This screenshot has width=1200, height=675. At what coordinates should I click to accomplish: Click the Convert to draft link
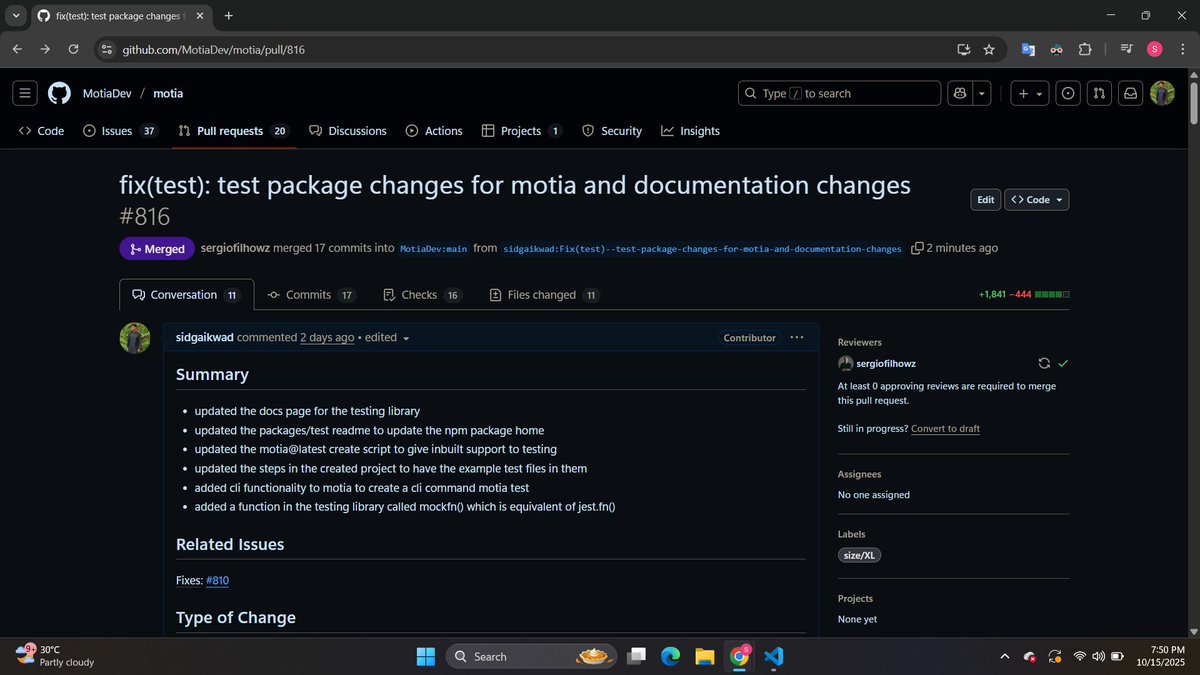click(946, 428)
